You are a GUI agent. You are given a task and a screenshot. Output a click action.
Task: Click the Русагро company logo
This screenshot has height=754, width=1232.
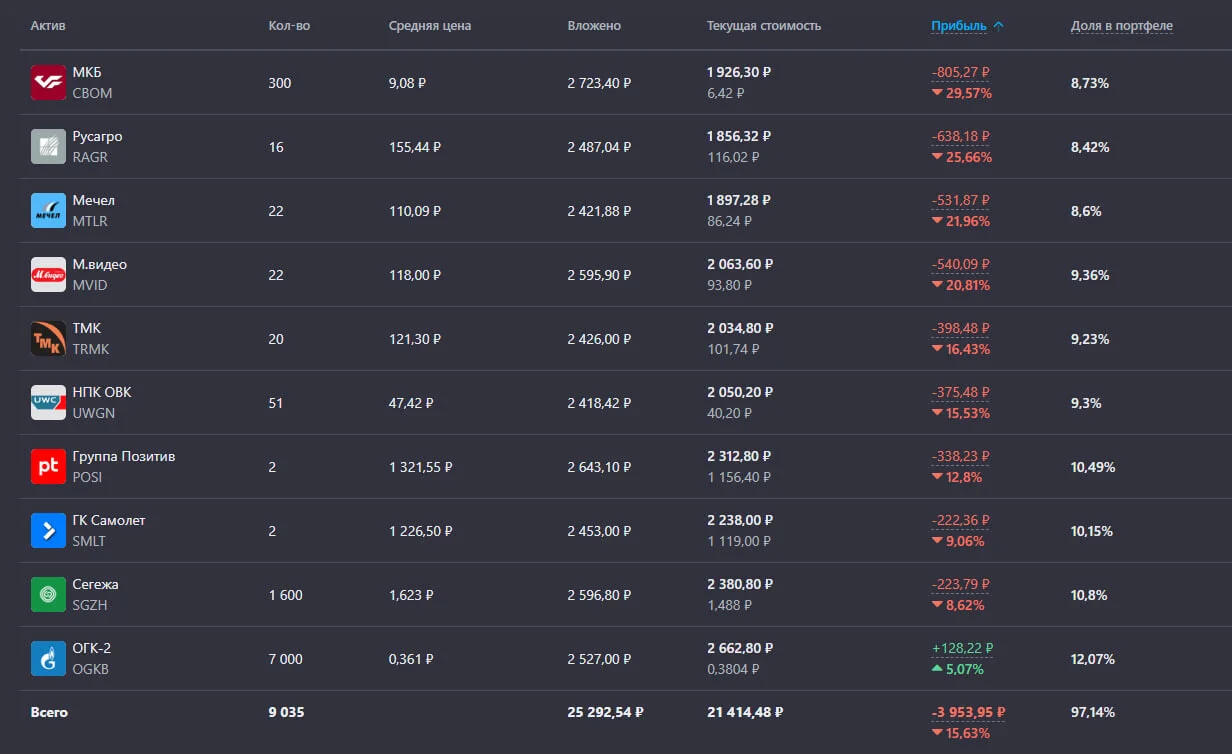pyautogui.click(x=48, y=147)
